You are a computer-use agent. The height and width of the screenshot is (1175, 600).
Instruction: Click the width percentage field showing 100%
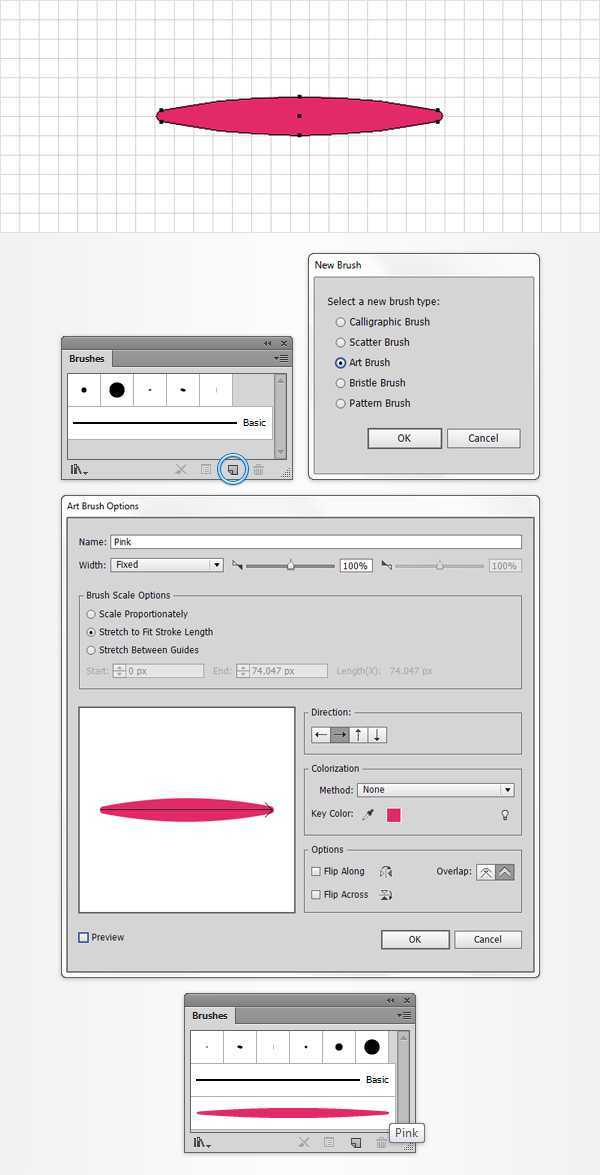click(x=356, y=566)
